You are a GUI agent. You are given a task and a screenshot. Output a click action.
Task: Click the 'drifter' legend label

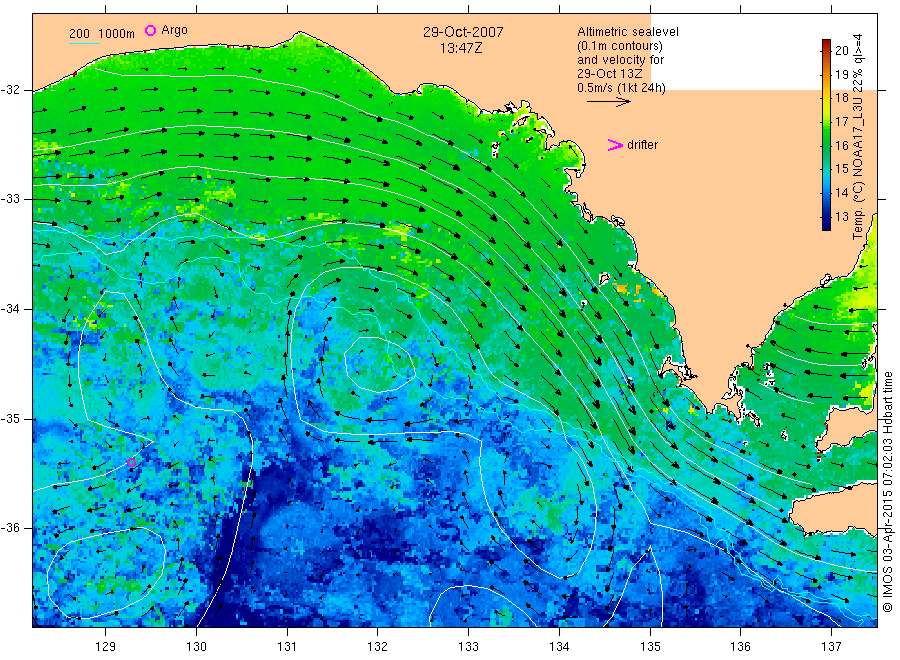[x=642, y=145]
